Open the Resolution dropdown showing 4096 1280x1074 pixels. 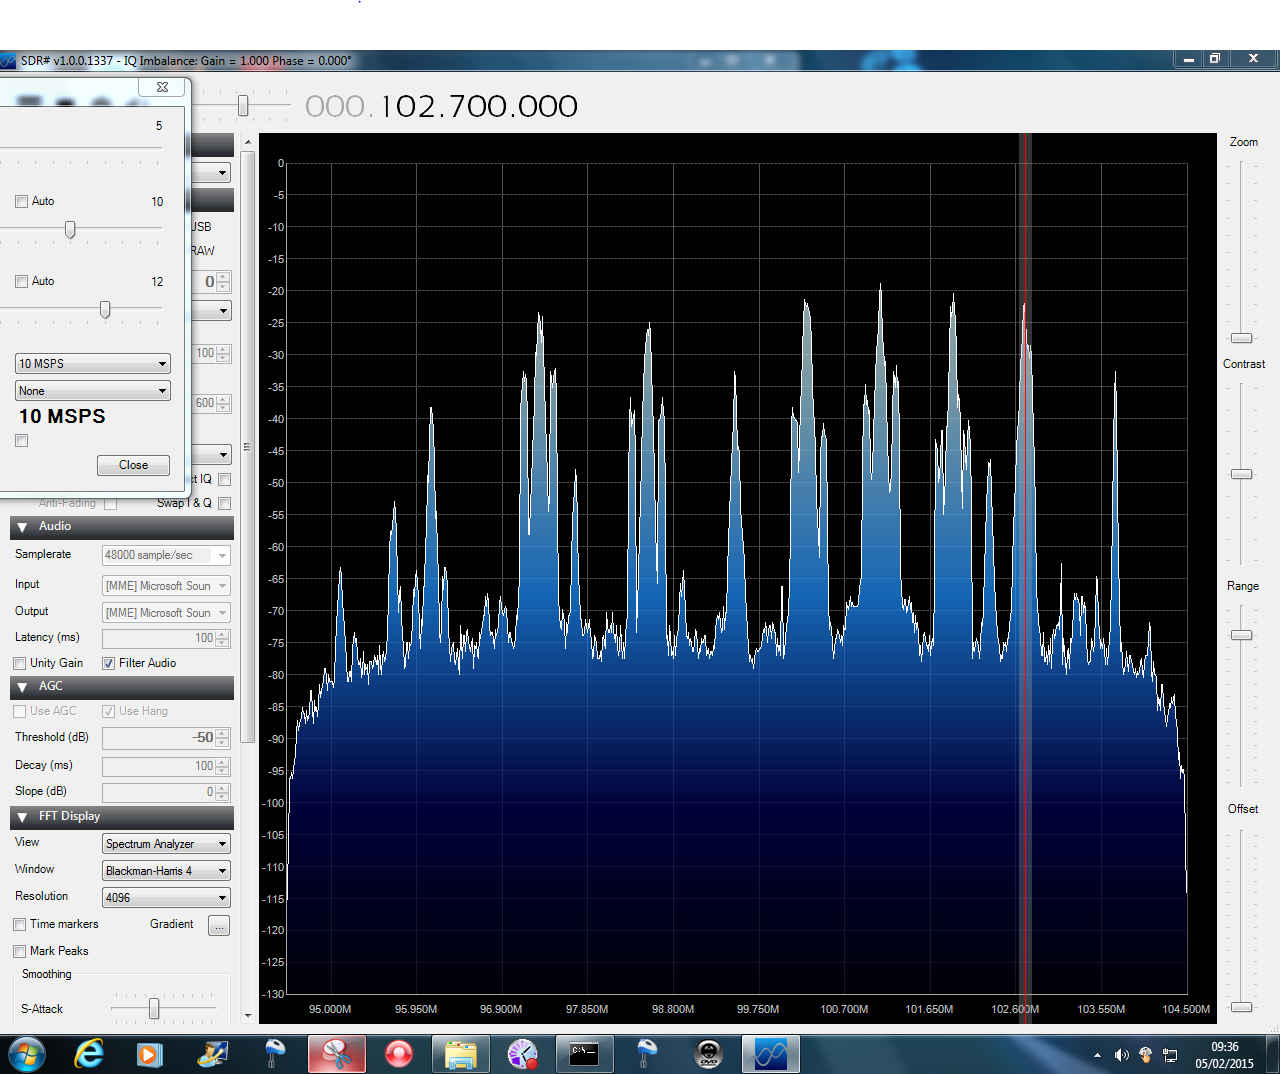click(166, 898)
